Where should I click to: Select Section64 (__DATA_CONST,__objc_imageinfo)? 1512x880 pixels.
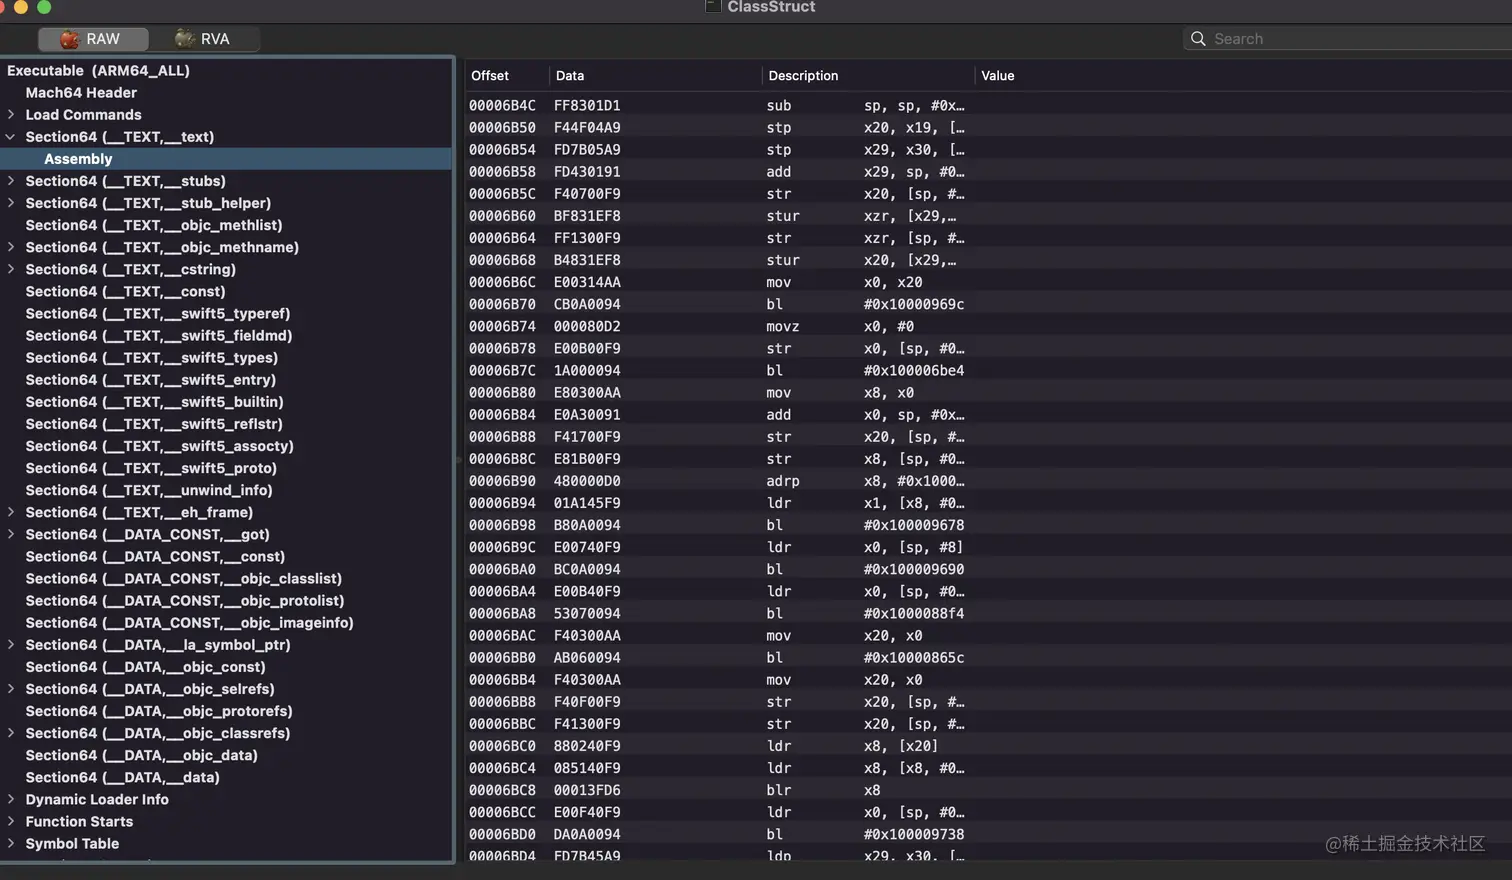click(x=190, y=622)
